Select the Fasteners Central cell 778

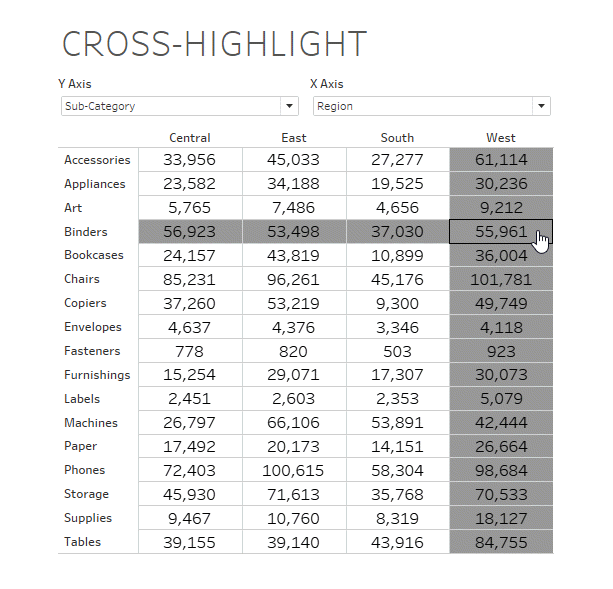190,351
